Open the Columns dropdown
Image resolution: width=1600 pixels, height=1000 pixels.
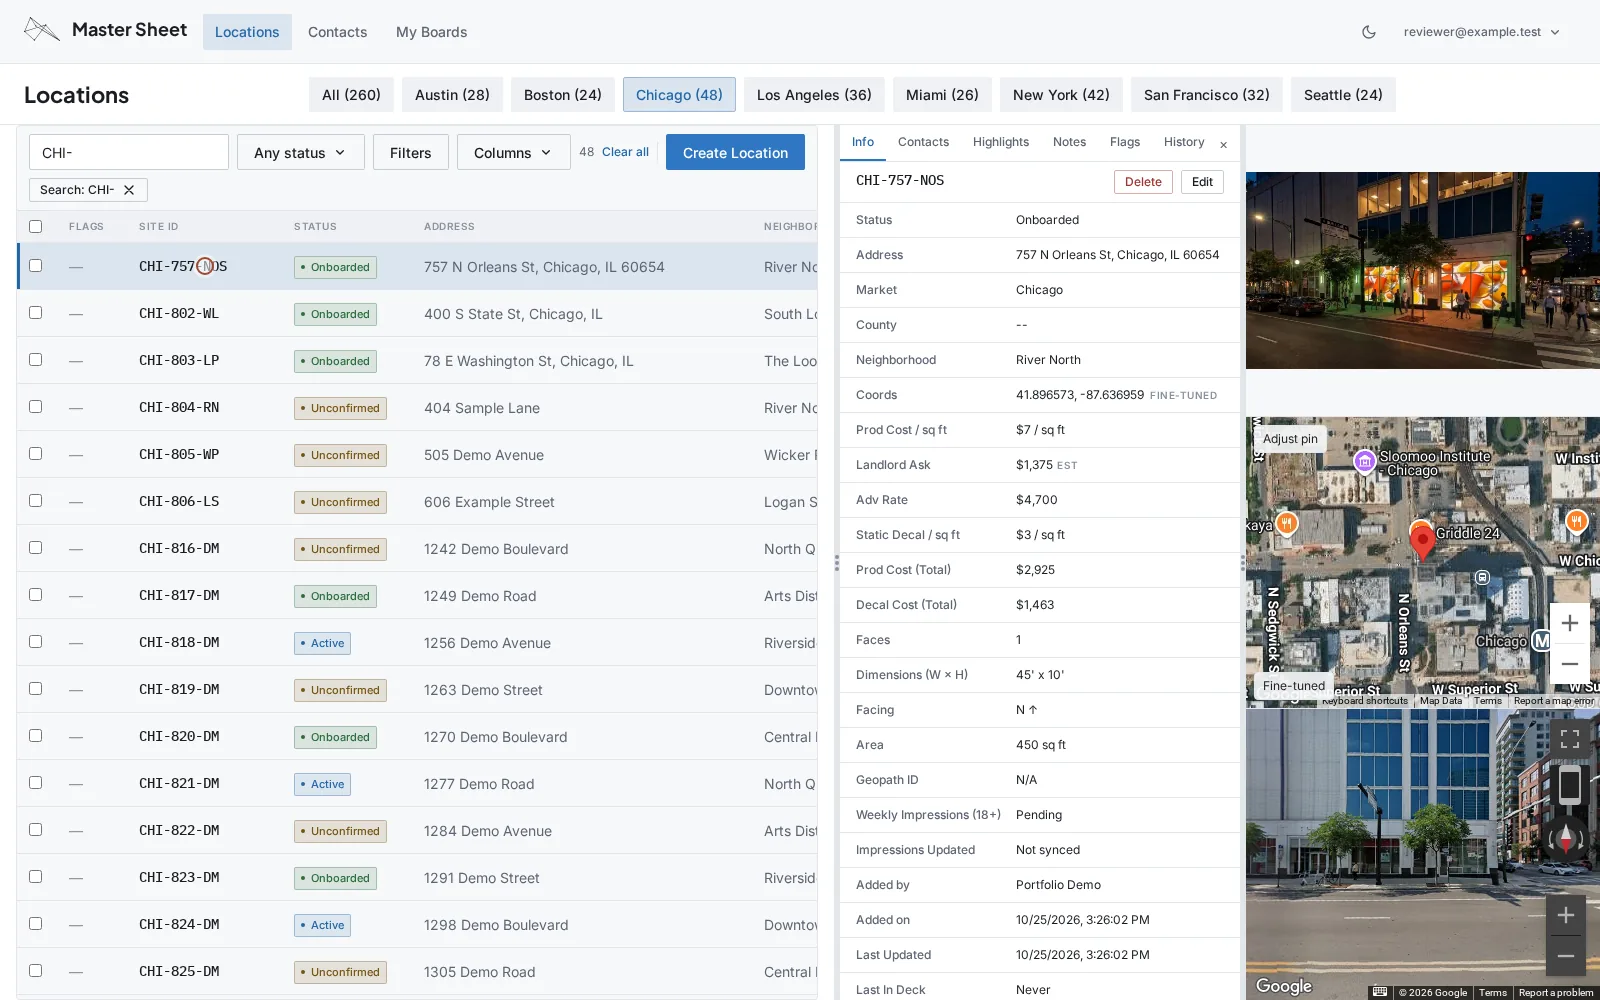513,152
